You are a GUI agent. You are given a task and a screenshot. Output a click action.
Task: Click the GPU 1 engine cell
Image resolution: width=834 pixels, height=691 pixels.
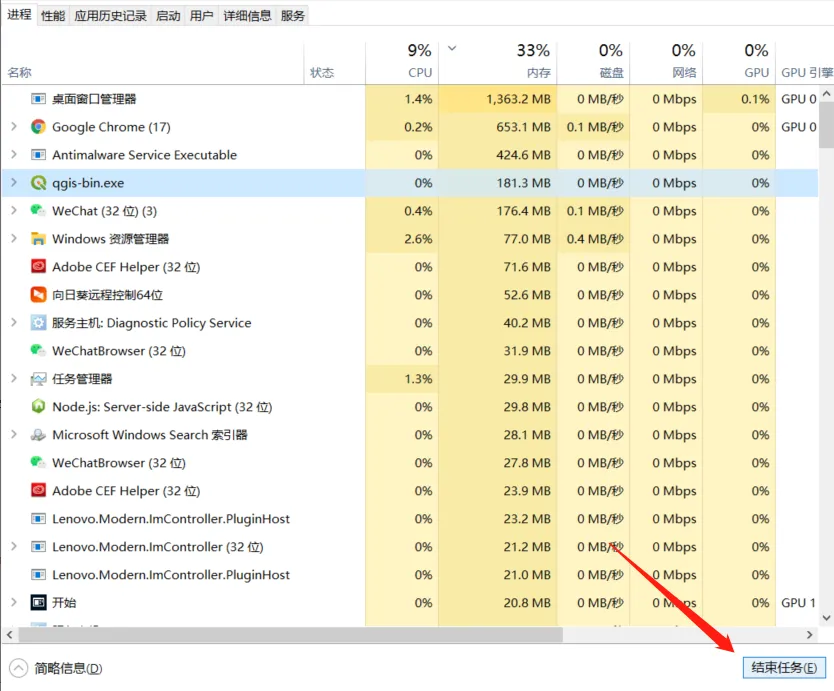(x=798, y=603)
